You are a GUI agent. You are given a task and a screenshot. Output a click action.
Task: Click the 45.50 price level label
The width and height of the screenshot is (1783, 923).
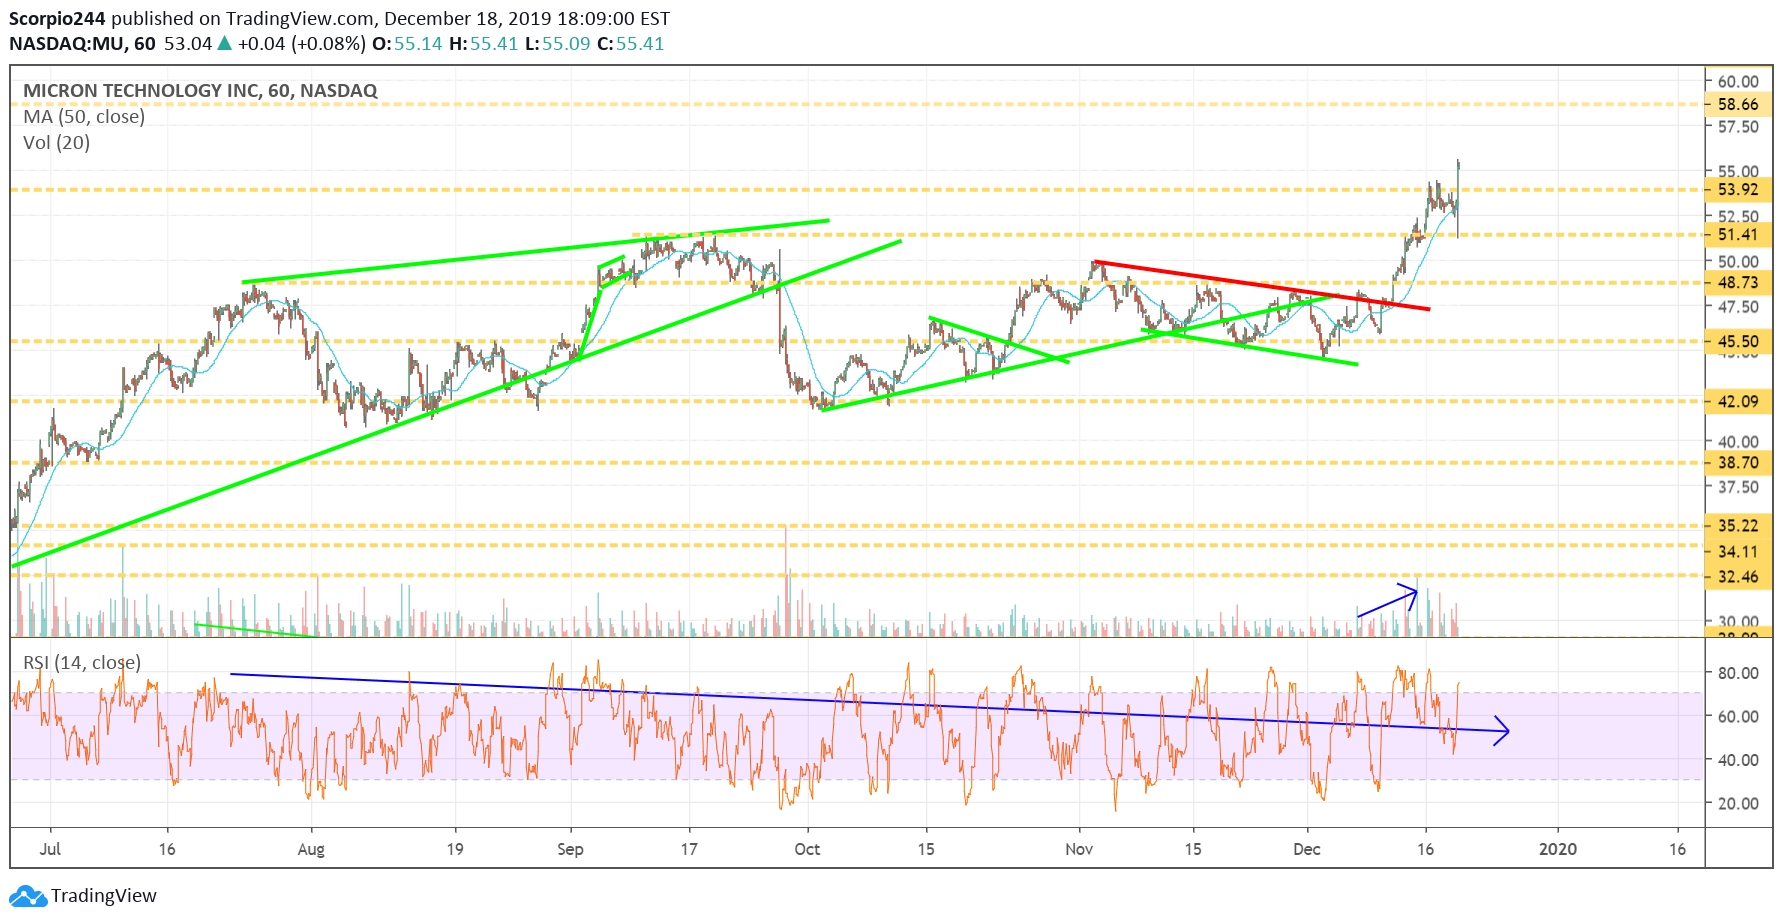tap(1738, 341)
